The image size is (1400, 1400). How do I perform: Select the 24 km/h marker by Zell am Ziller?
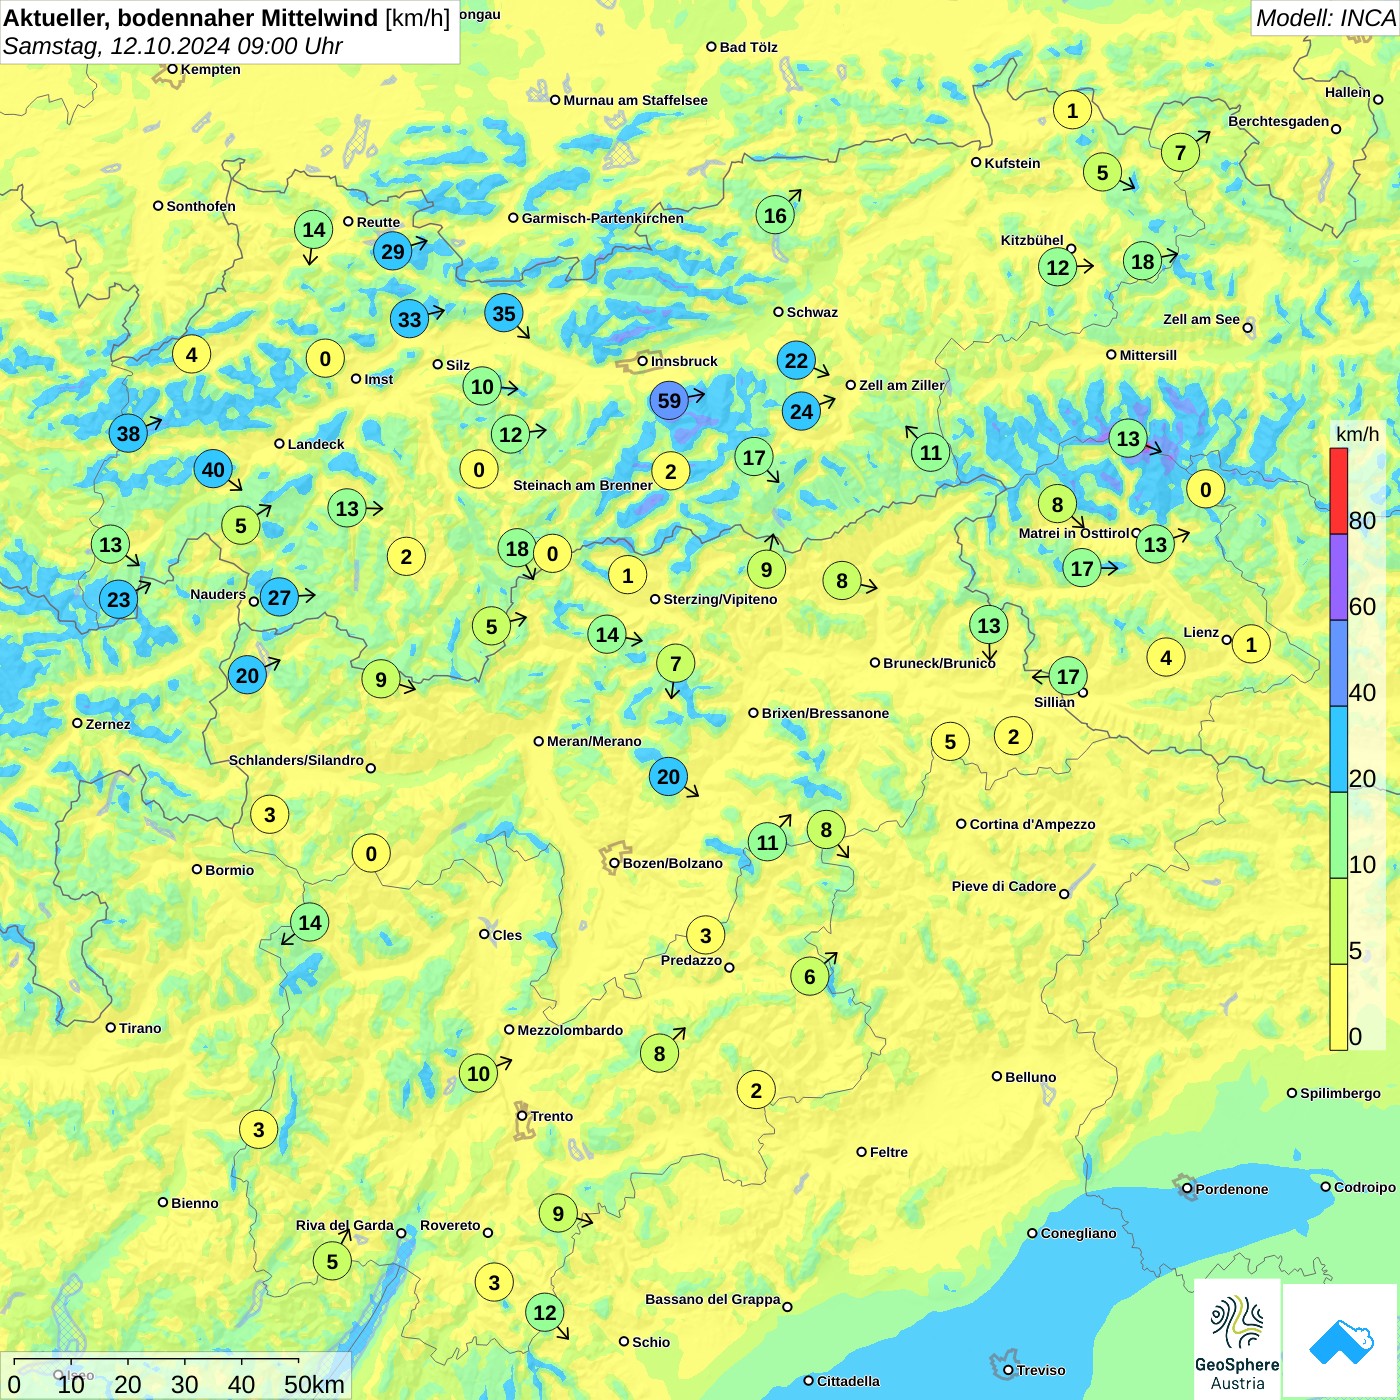click(801, 411)
